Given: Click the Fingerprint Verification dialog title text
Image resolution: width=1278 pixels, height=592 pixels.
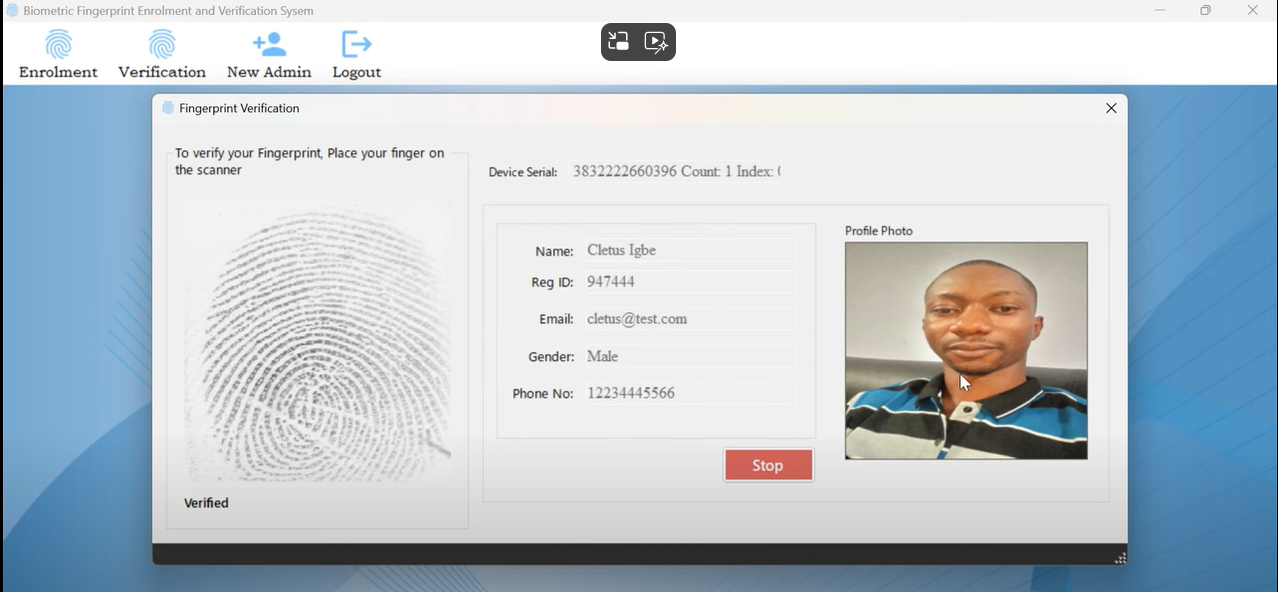Looking at the screenshot, I should (239, 108).
